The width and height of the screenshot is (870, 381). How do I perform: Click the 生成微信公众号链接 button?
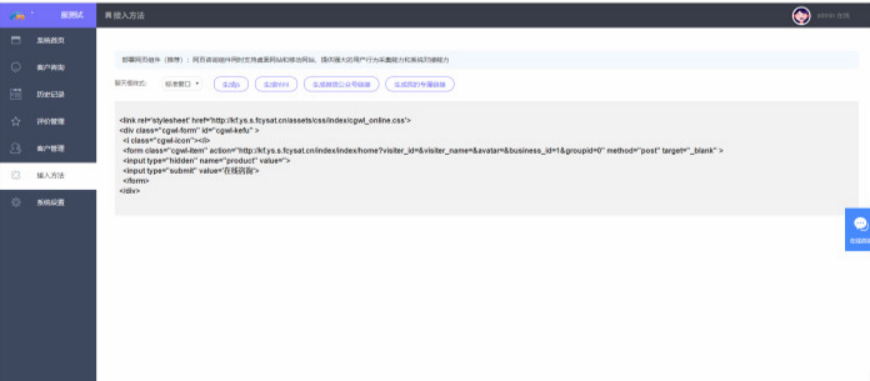tap(341, 84)
